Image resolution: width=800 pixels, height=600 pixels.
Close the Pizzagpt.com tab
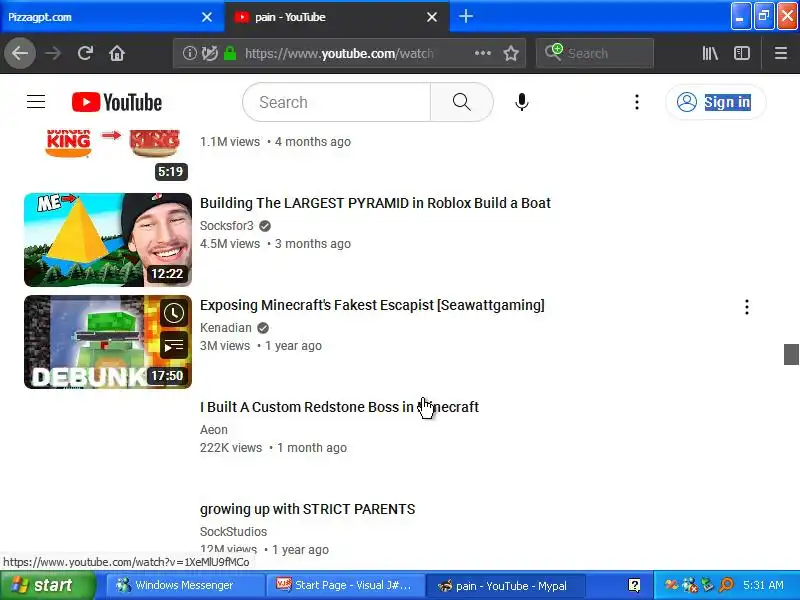pyautogui.click(x=207, y=17)
